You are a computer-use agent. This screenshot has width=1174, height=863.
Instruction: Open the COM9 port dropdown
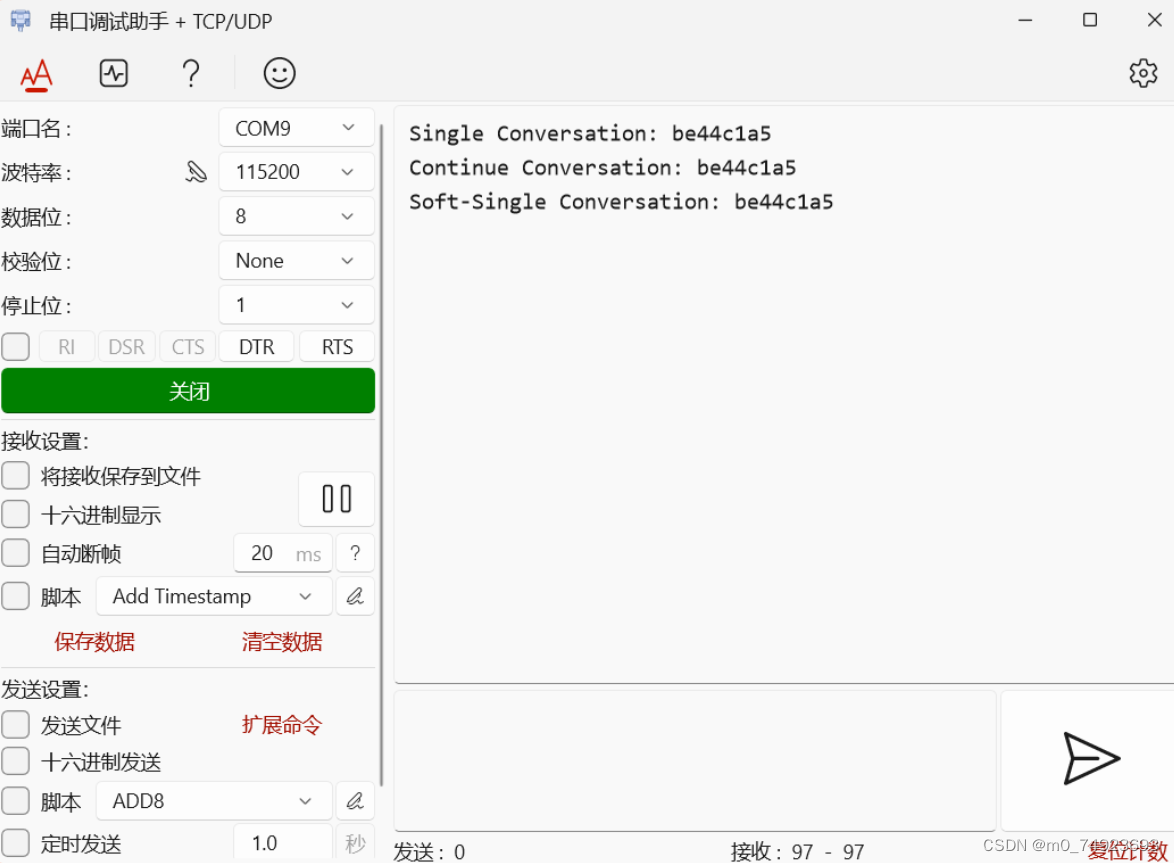click(296, 127)
